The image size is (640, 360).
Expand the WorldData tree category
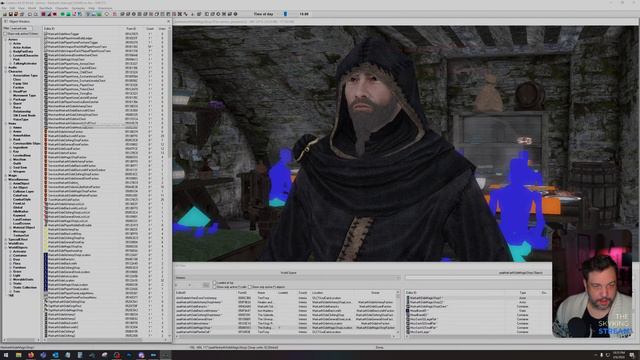[6, 243]
